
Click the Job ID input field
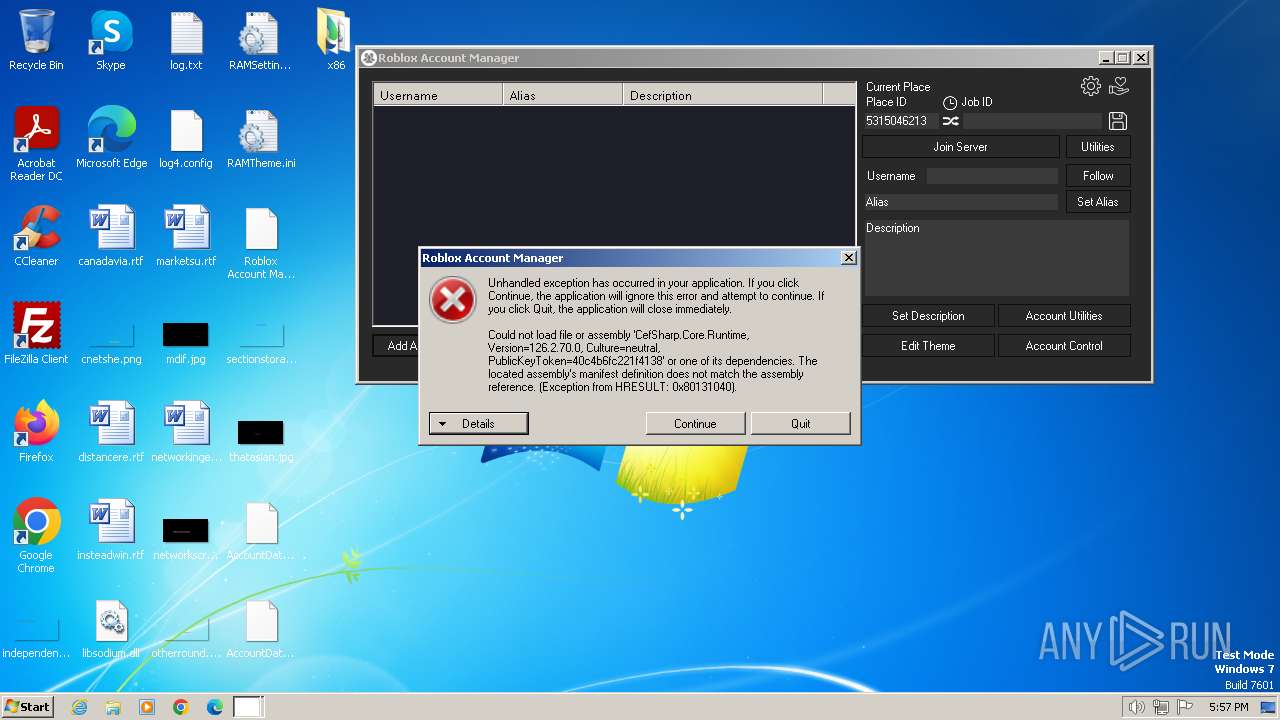coord(1033,121)
